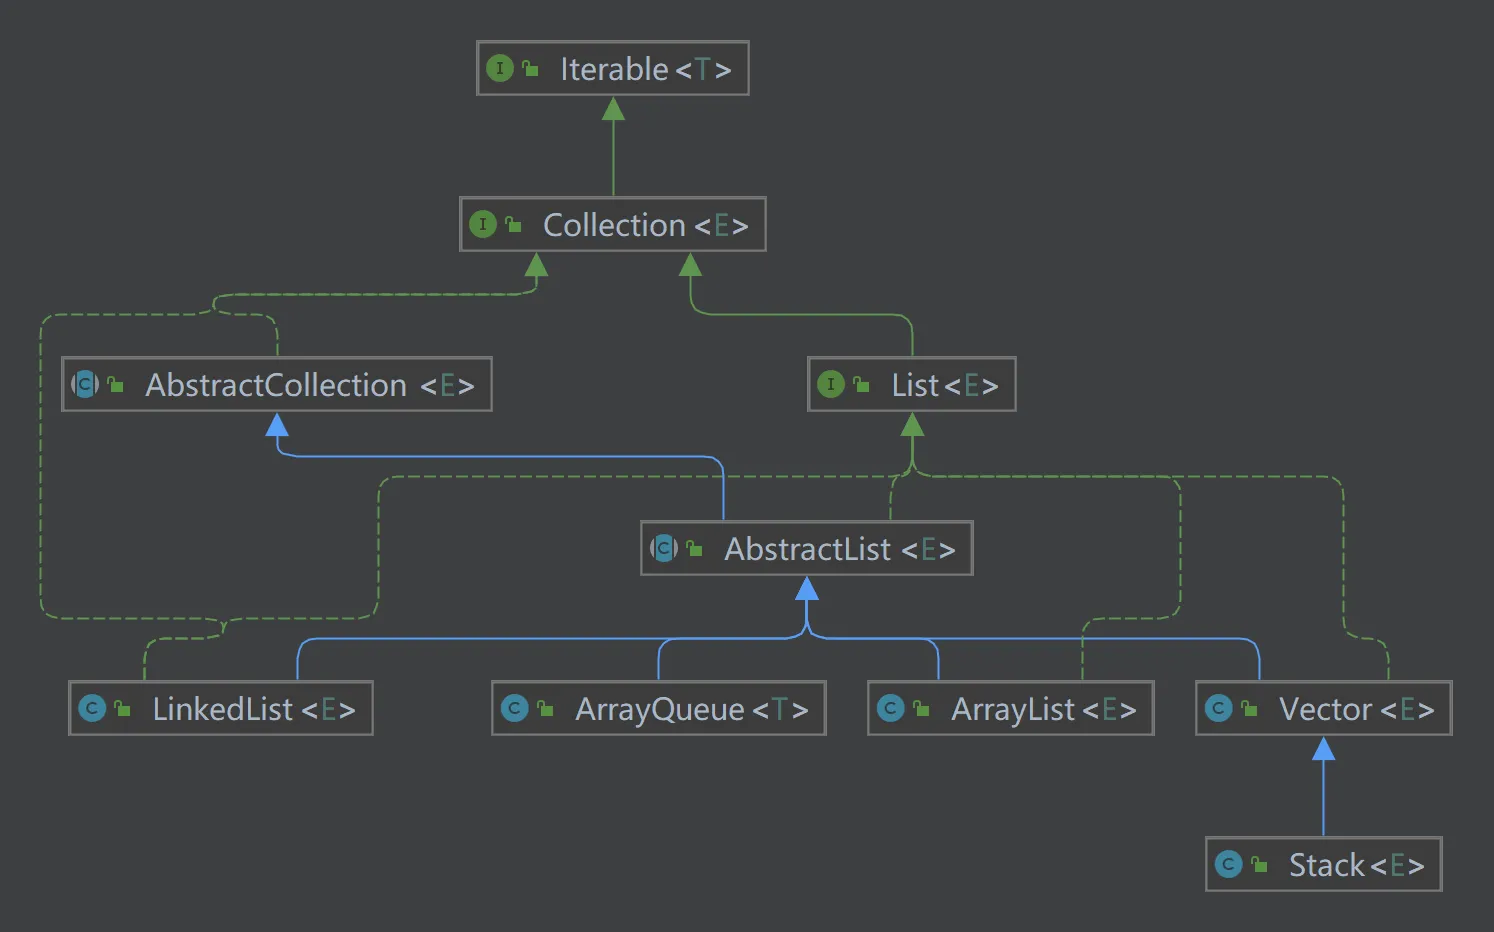Select the Vector<E> class label
The image size is (1494, 932).
pos(1355,709)
